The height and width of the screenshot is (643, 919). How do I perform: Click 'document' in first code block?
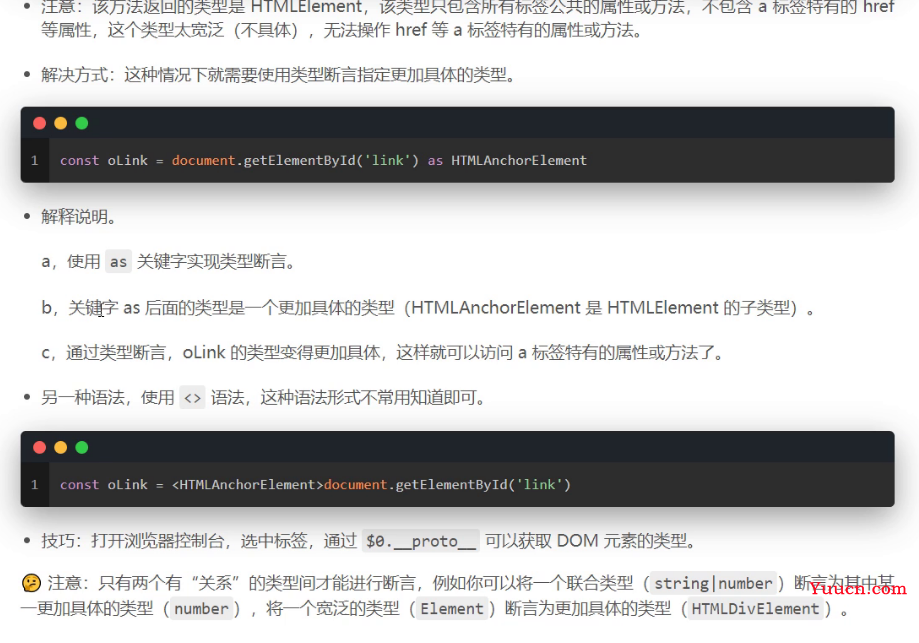tap(203, 161)
